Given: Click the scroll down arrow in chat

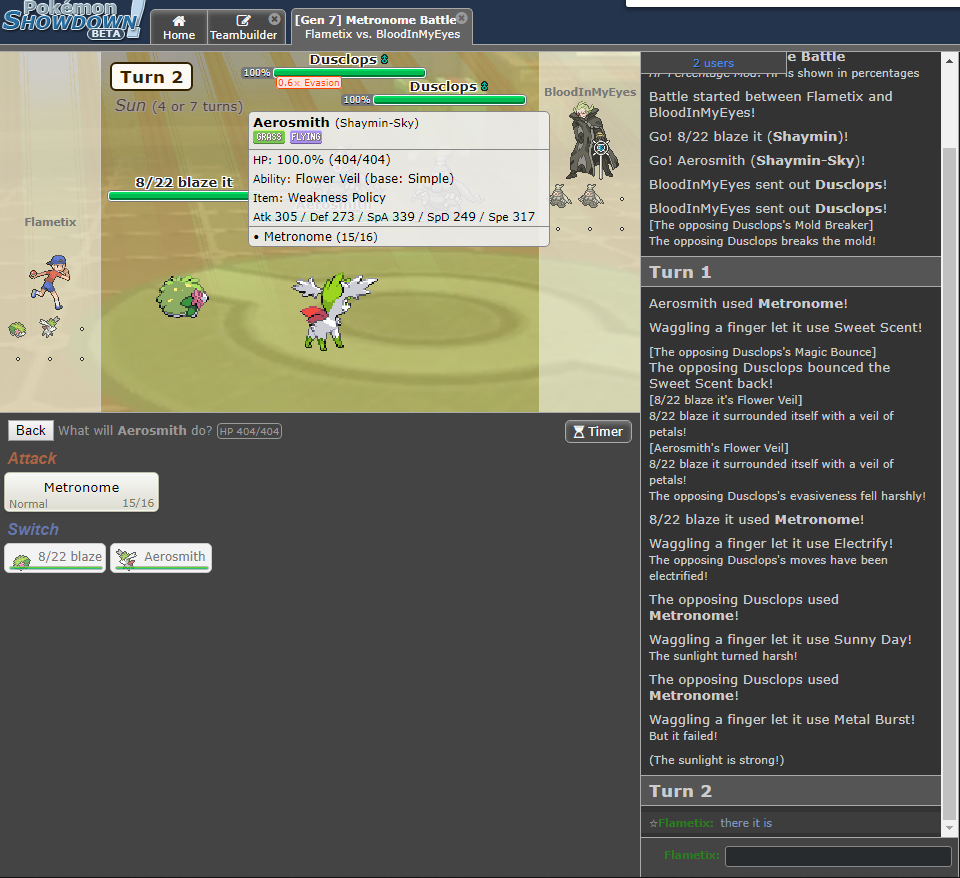Looking at the screenshot, I should (x=950, y=828).
